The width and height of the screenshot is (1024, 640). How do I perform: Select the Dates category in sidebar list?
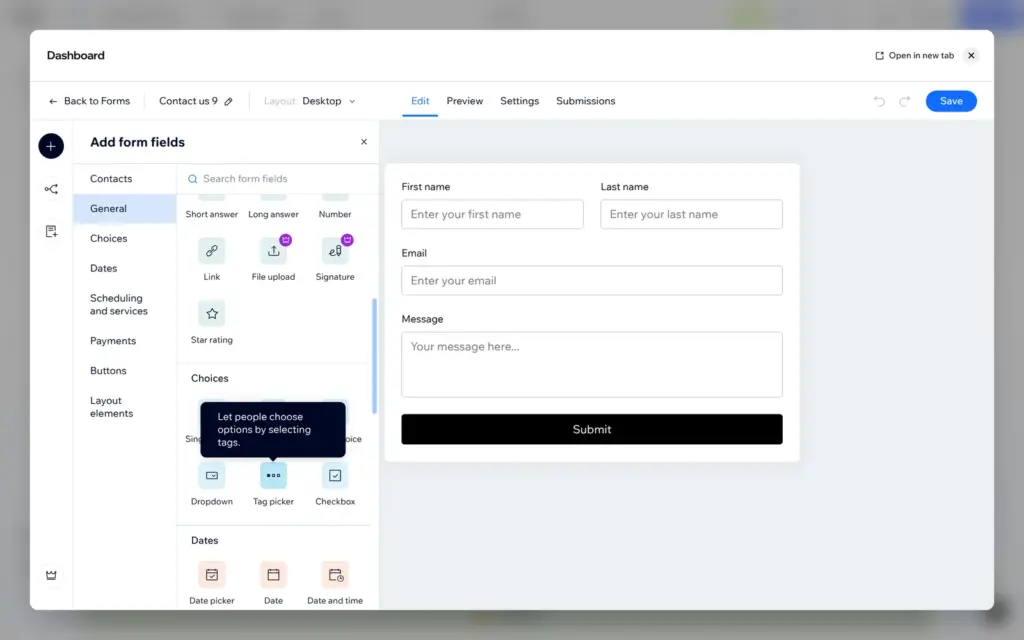tap(125, 268)
